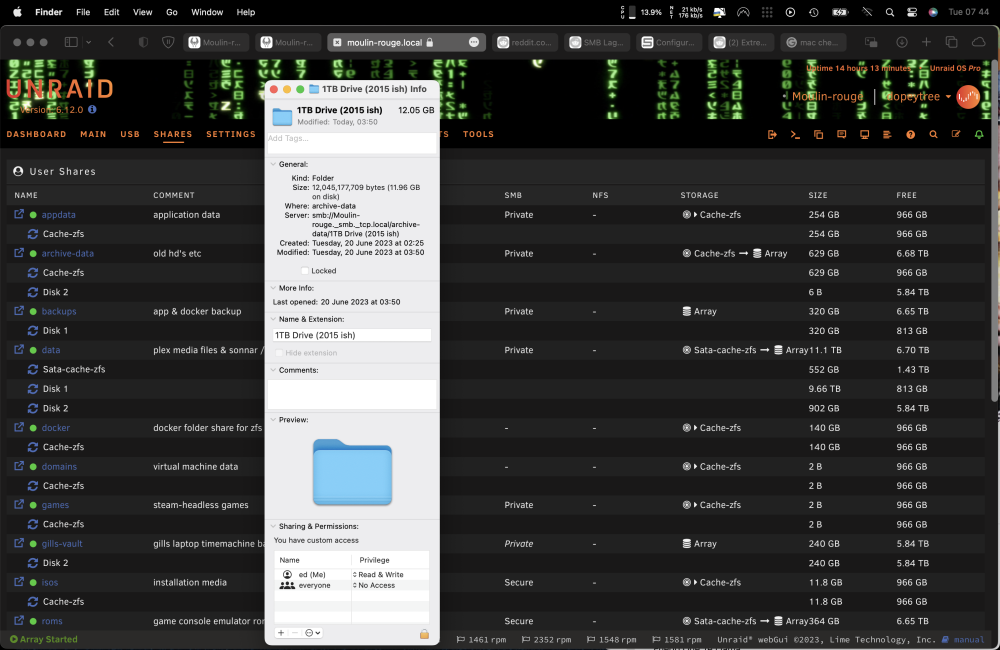Open the Finder Go menu
The width and height of the screenshot is (1000, 650).
[172, 12]
